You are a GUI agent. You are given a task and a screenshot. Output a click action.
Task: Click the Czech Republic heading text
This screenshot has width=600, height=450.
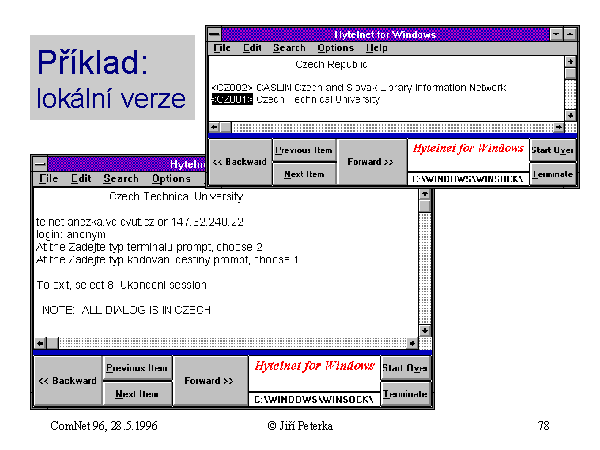(x=331, y=65)
